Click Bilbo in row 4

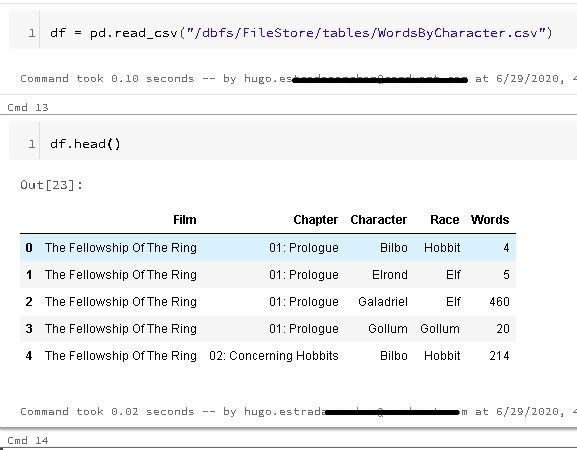394,356
